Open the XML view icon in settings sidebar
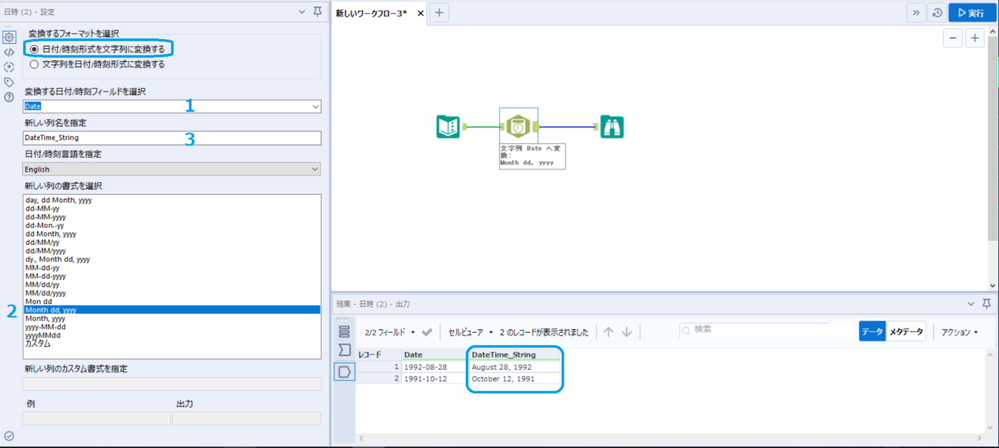999x448 pixels. pyautogui.click(x=9, y=52)
